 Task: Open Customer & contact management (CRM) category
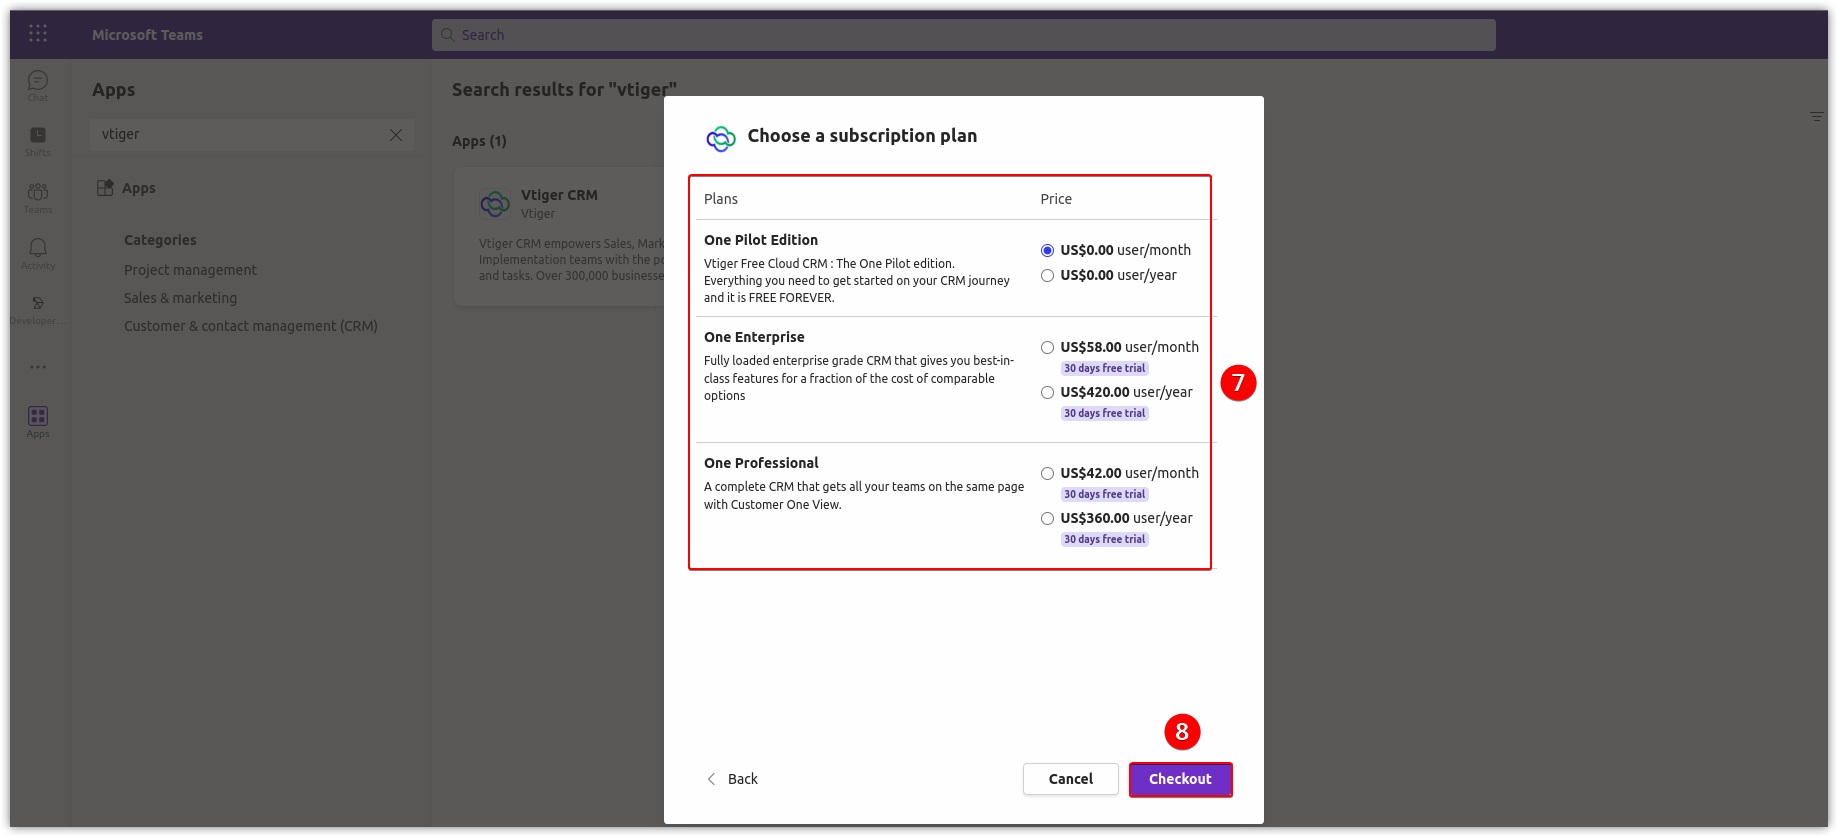point(251,326)
